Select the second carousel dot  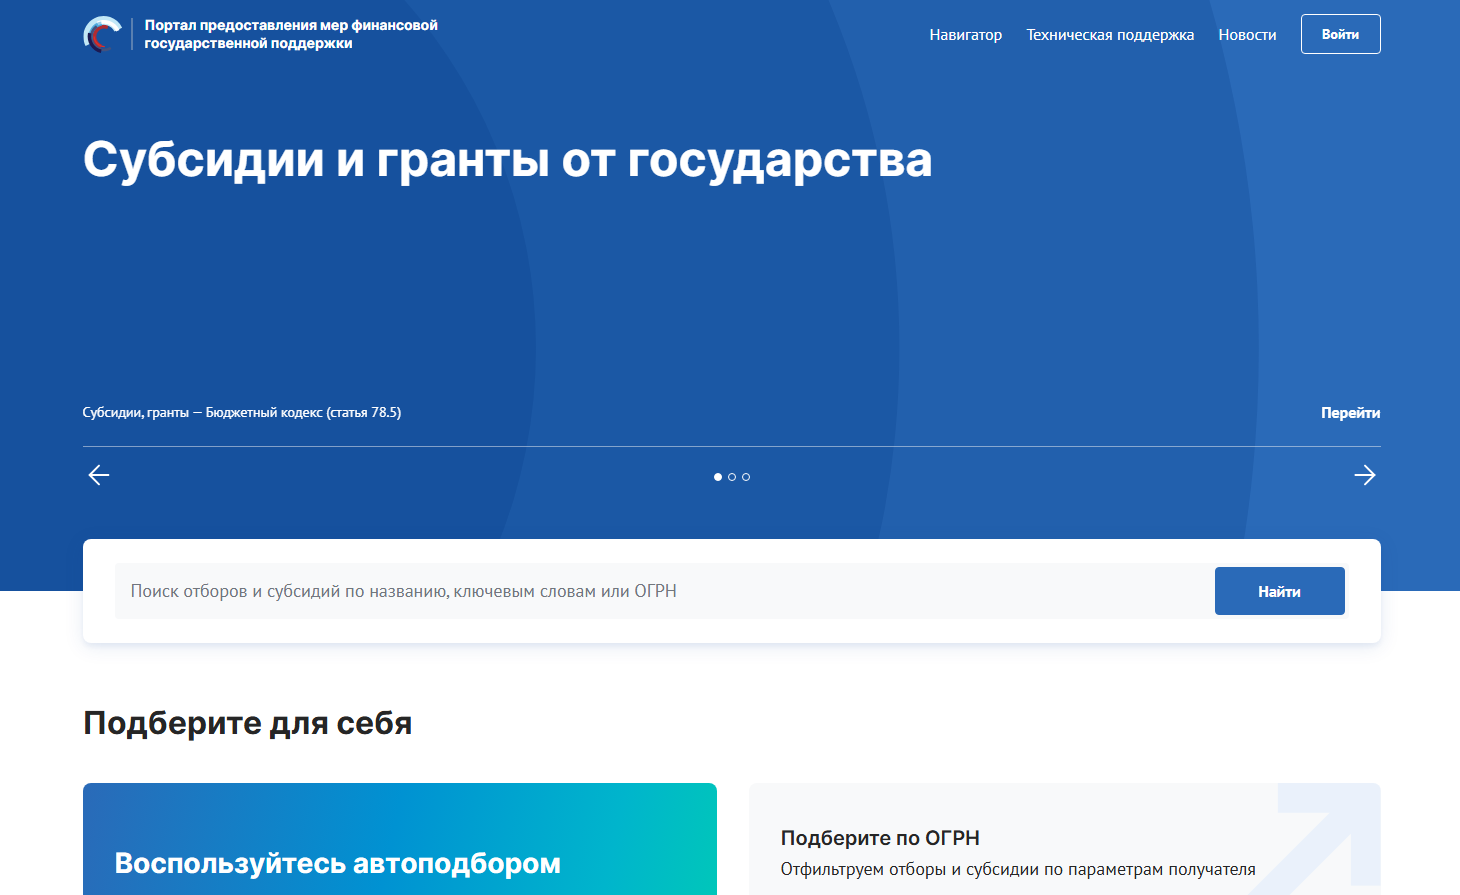(x=732, y=477)
